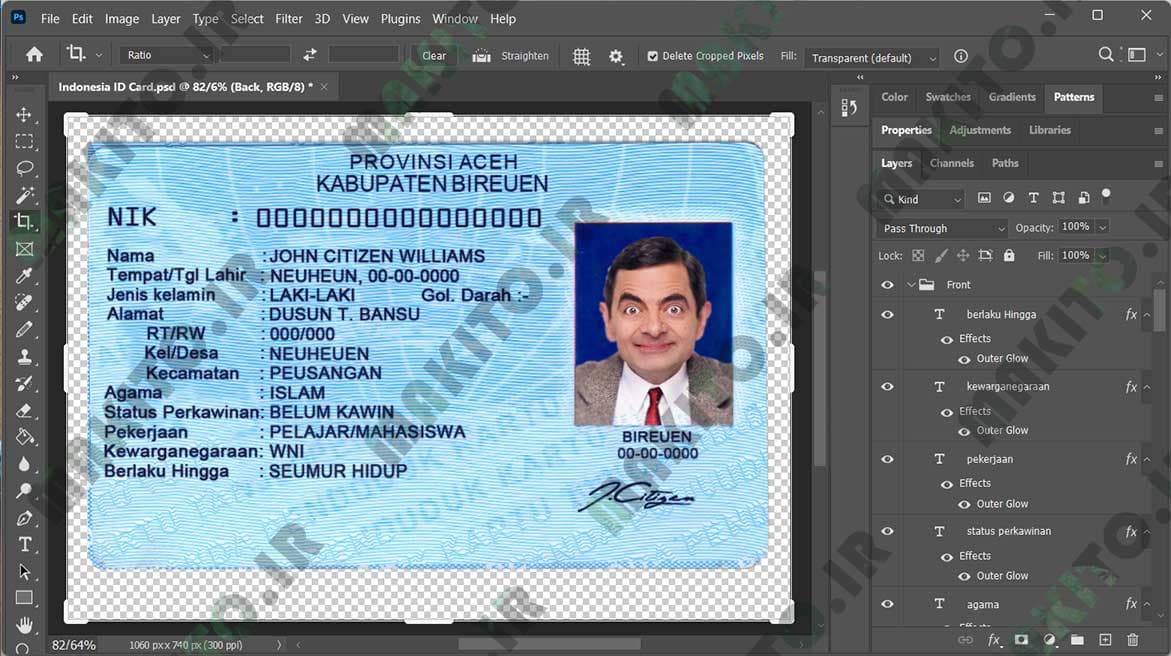Screen dimensions: 1171x656
Task: Select the Eyedropper tool
Action: [24, 276]
